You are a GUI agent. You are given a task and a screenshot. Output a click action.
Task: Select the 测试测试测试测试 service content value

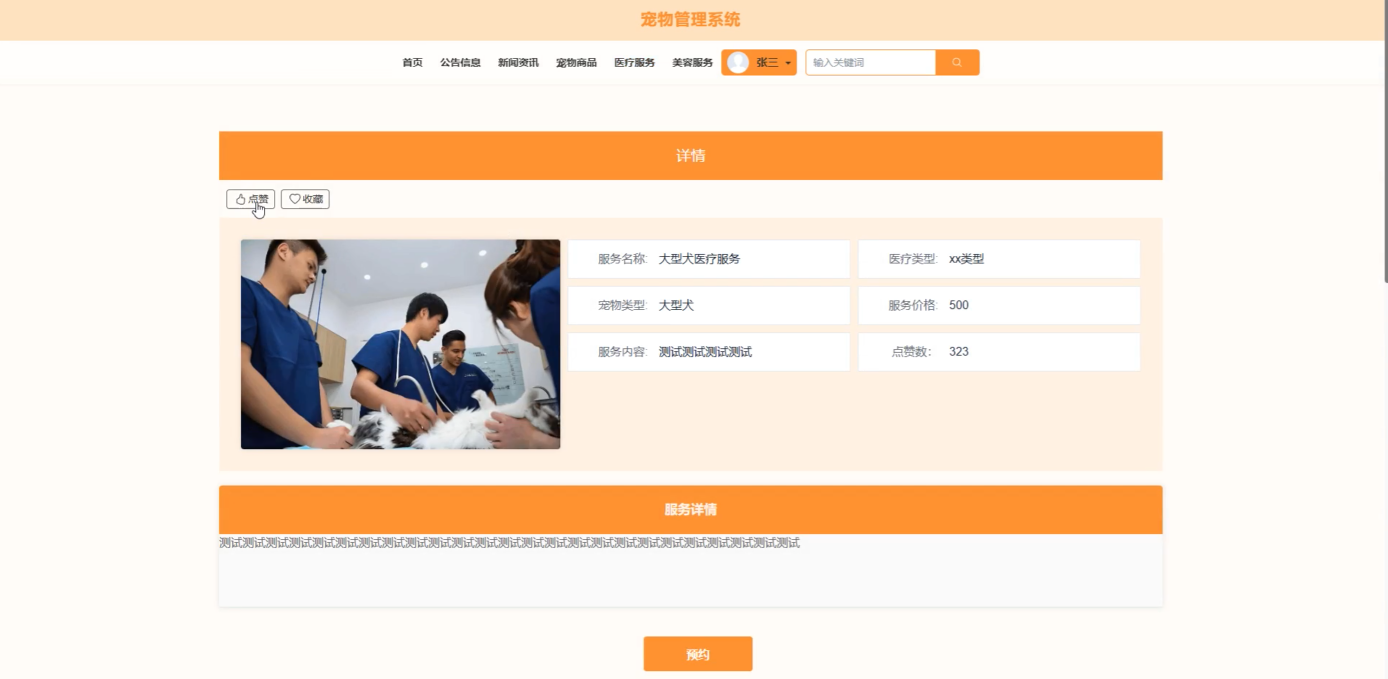pos(705,352)
